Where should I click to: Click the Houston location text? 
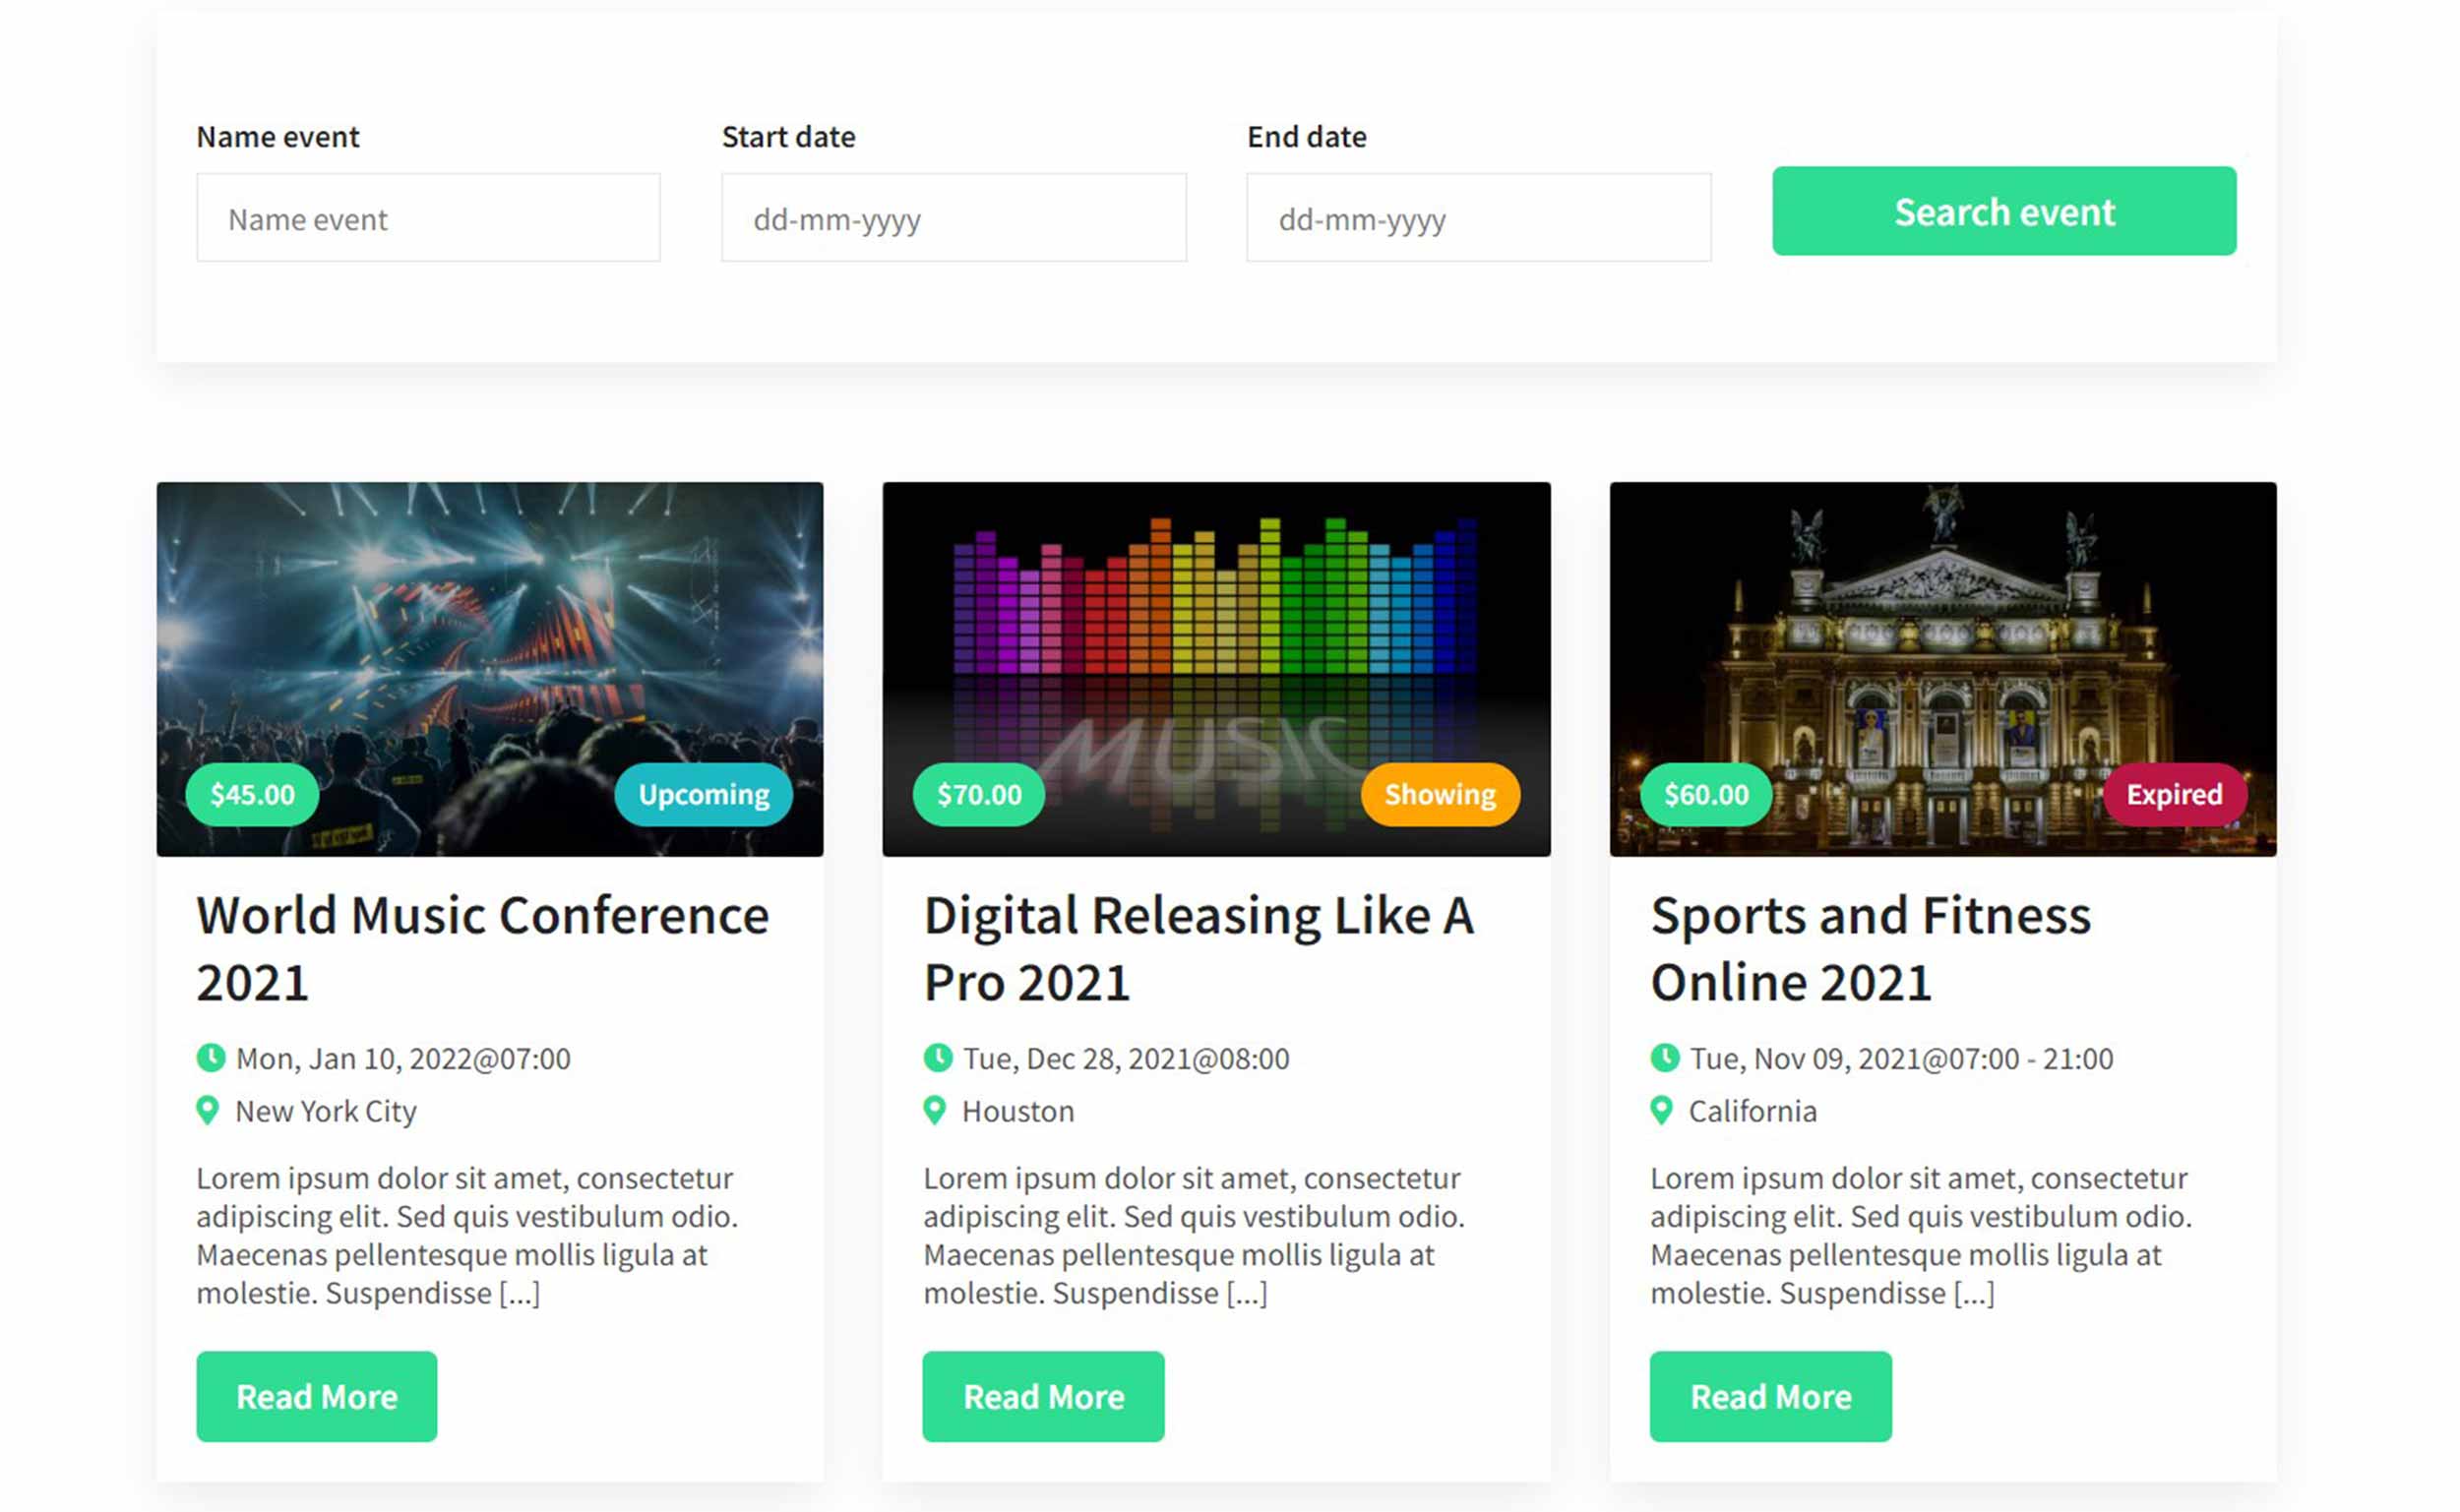tap(1018, 1112)
